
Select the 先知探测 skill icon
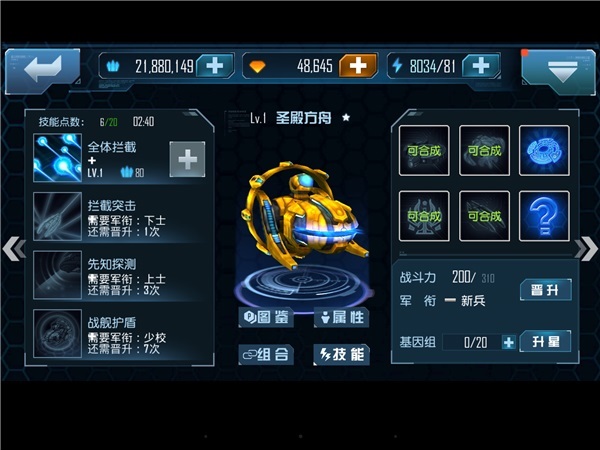click(57, 275)
